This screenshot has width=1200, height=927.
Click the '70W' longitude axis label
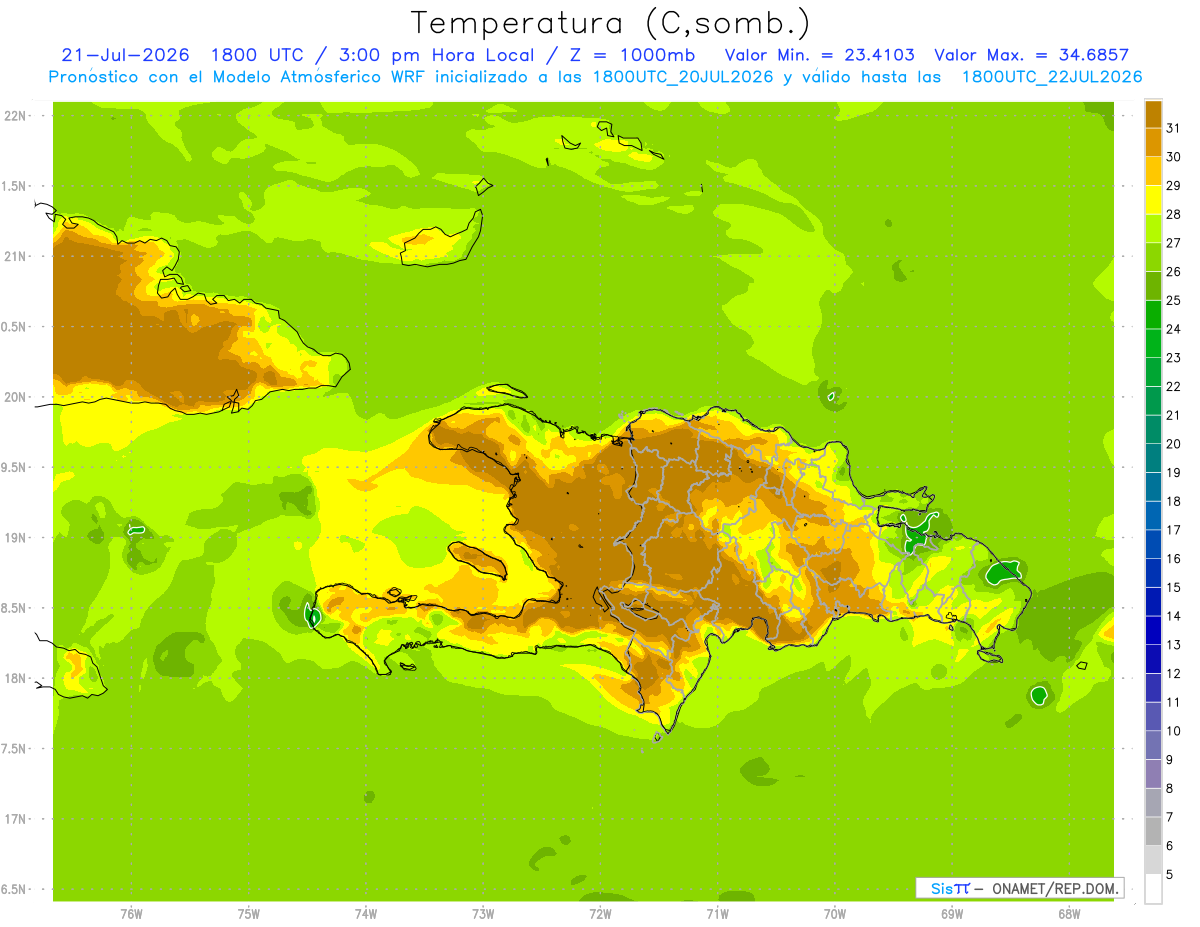tap(834, 914)
